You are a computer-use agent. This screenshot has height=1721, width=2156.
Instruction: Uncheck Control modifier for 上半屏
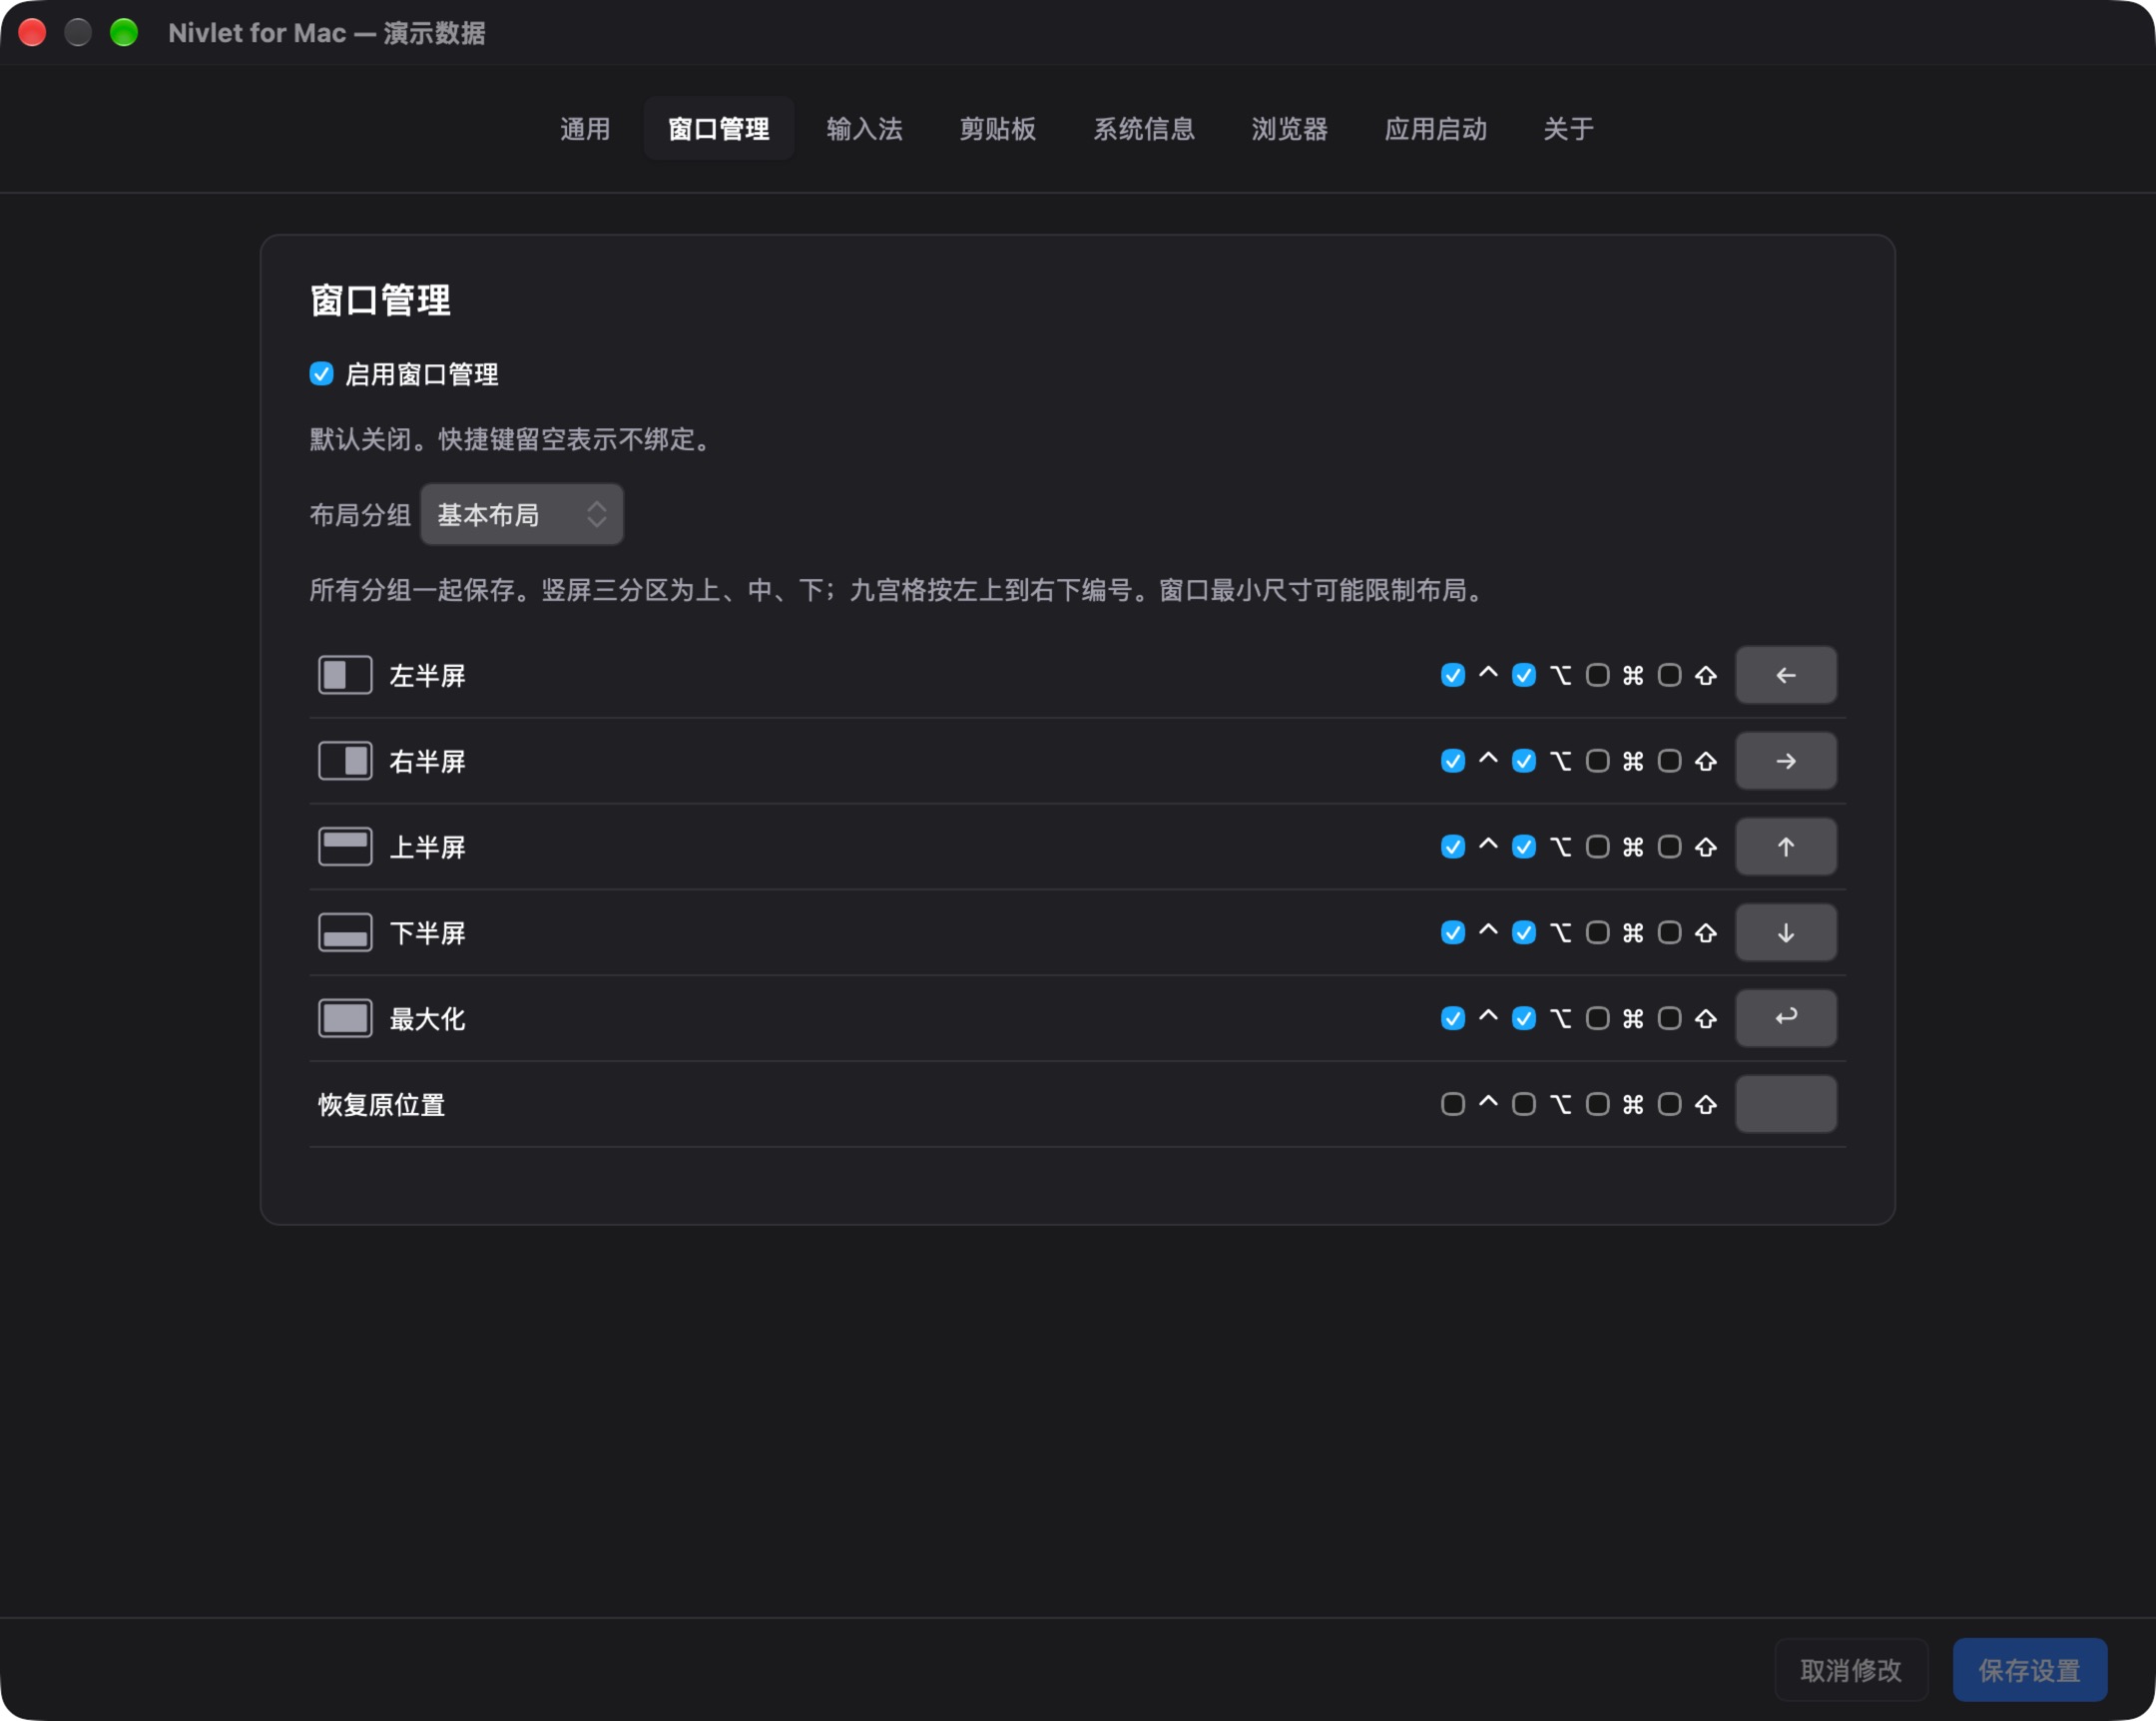[x=1452, y=847]
